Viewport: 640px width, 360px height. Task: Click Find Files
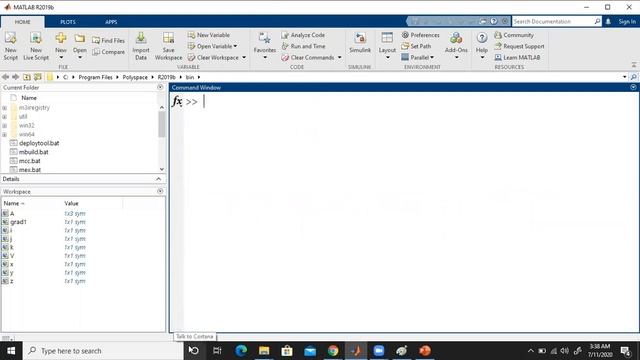click(x=108, y=40)
